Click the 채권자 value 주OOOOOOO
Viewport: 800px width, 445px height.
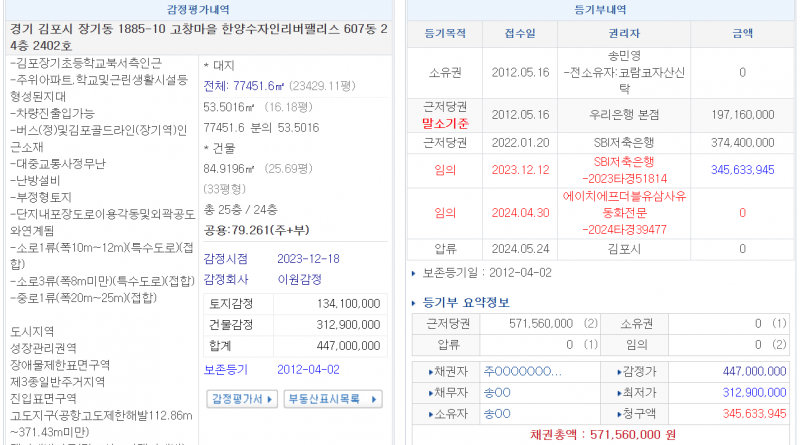click(x=522, y=370)
